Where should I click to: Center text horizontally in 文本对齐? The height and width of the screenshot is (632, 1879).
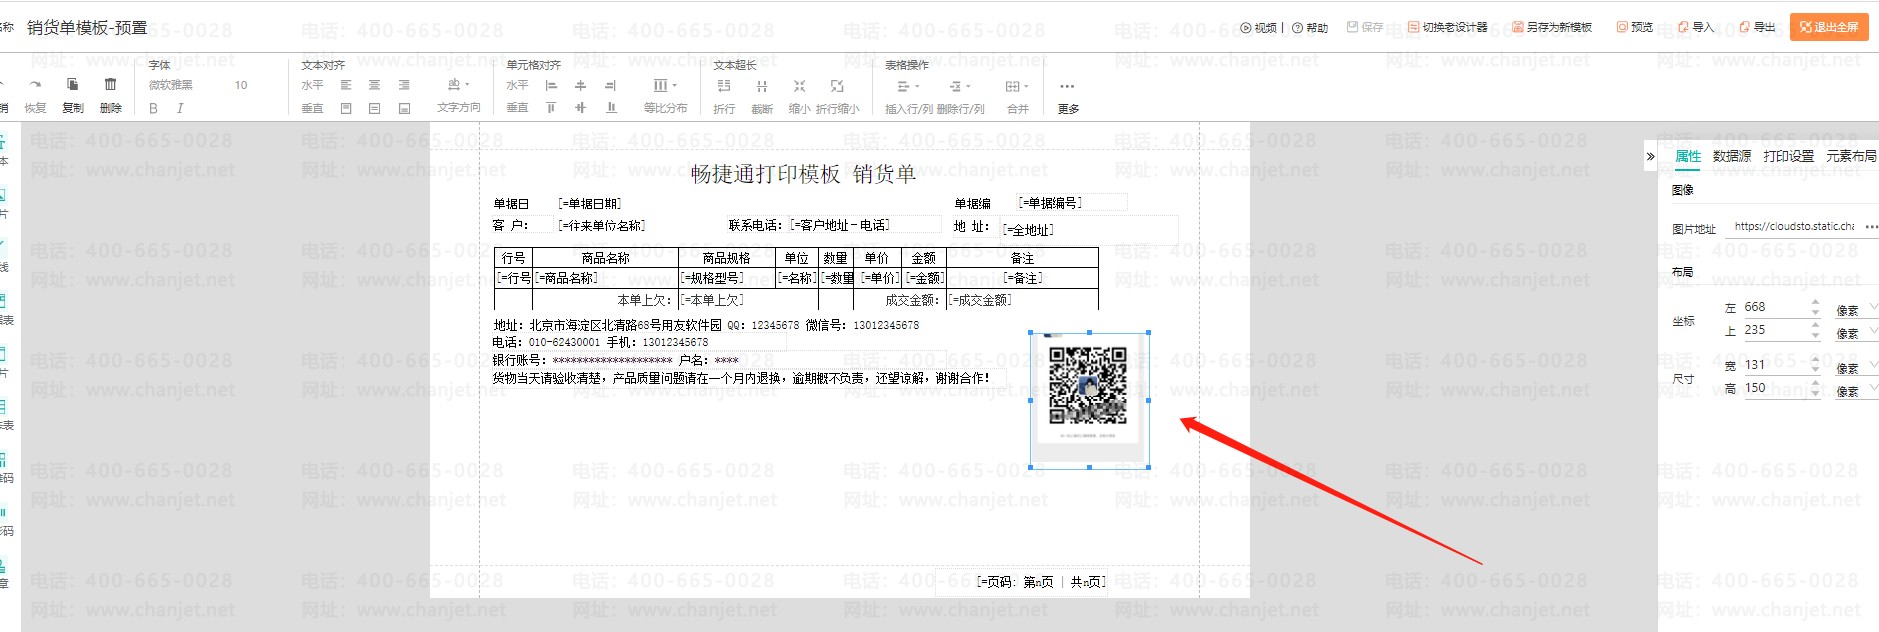pyautogui.click(x=374, y=85)
